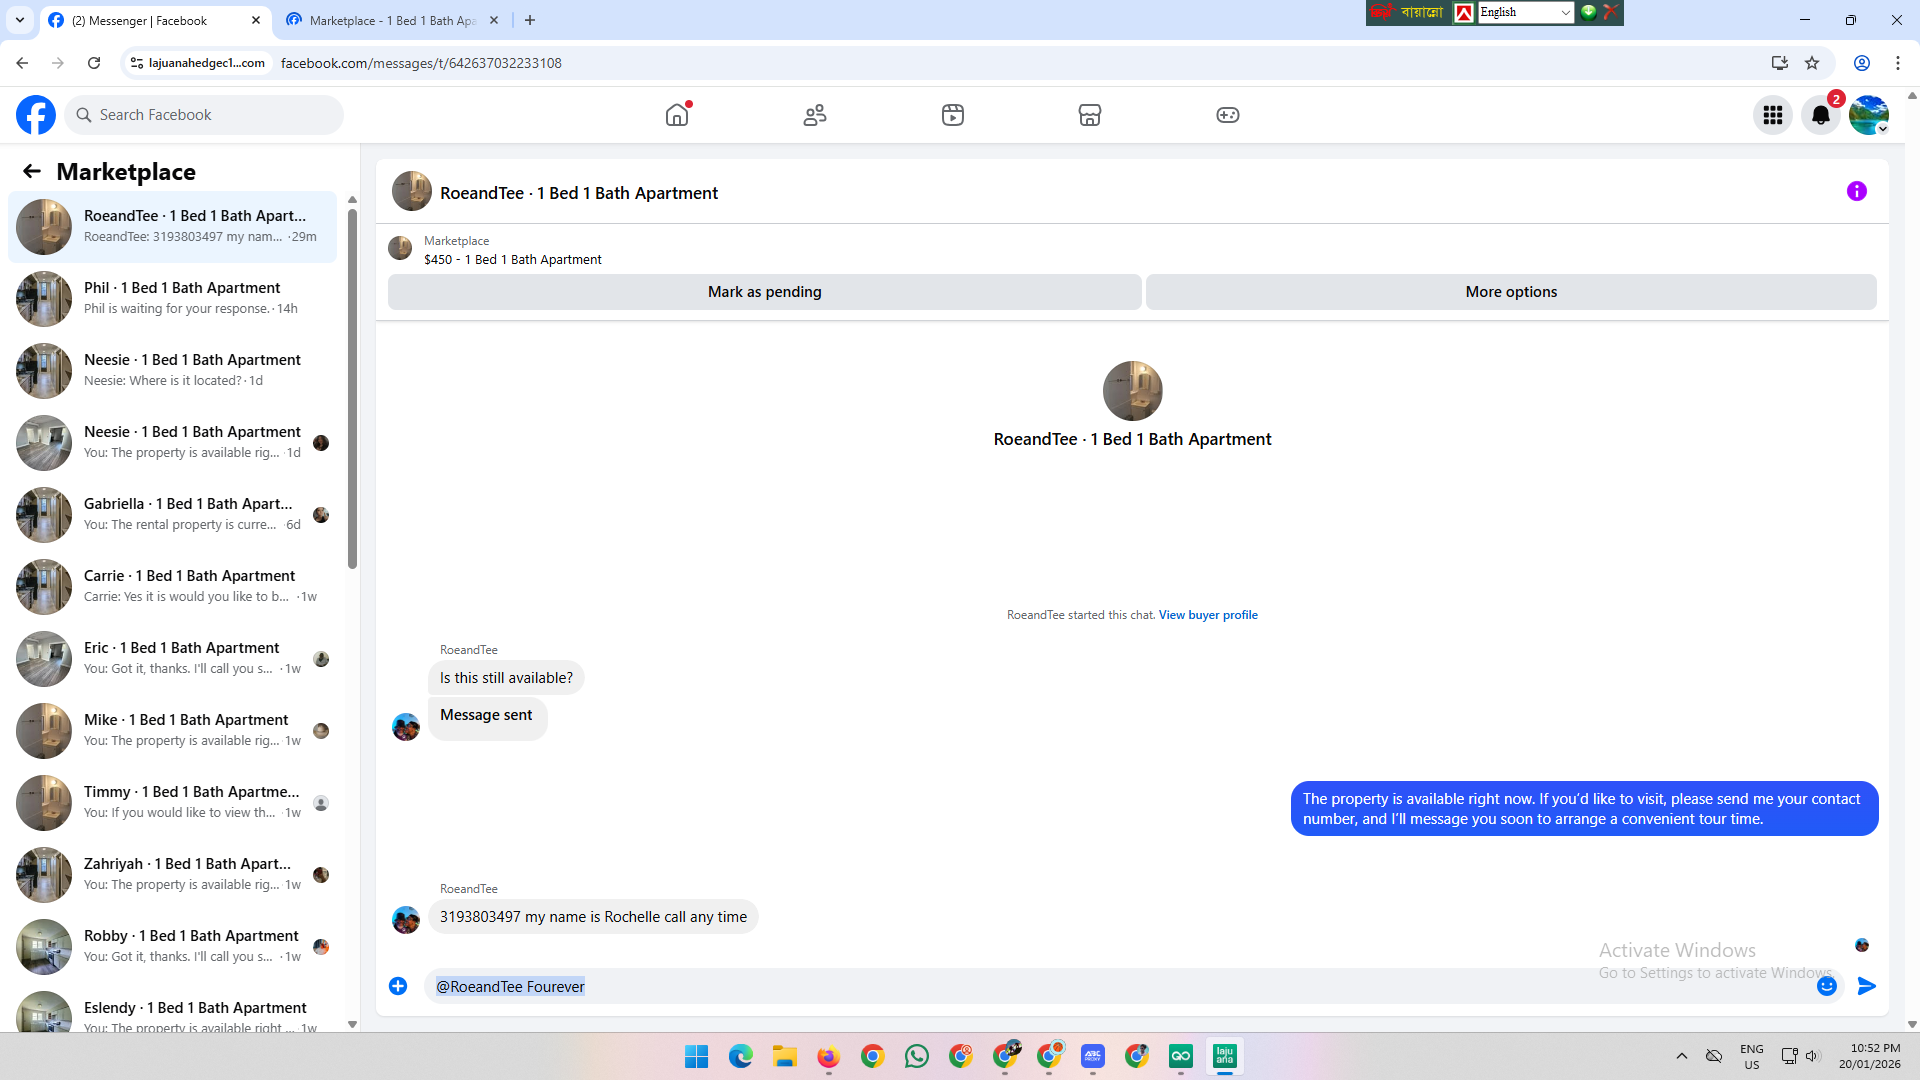The height and width of the screenshot is (1080, 1920).
Task: Open WhatsApp from taskbar
Action: [917, 1056]
